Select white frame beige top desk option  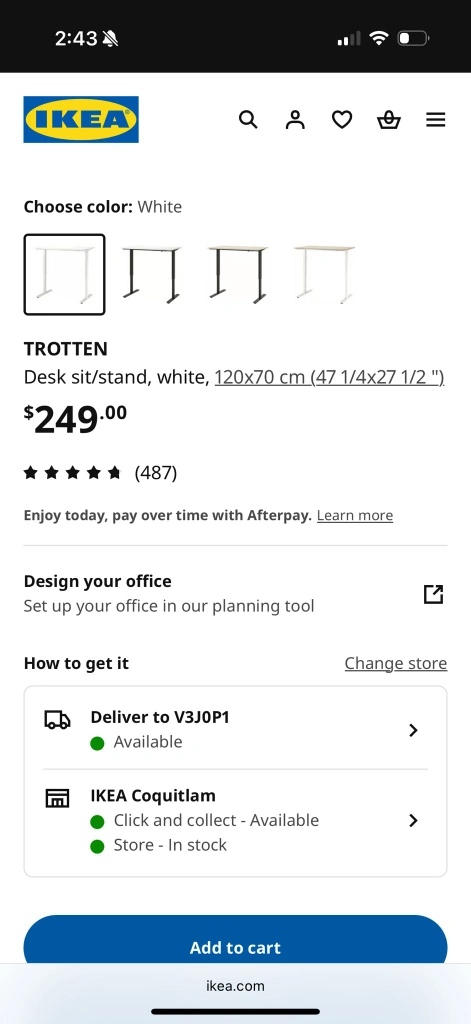point(324,274)
